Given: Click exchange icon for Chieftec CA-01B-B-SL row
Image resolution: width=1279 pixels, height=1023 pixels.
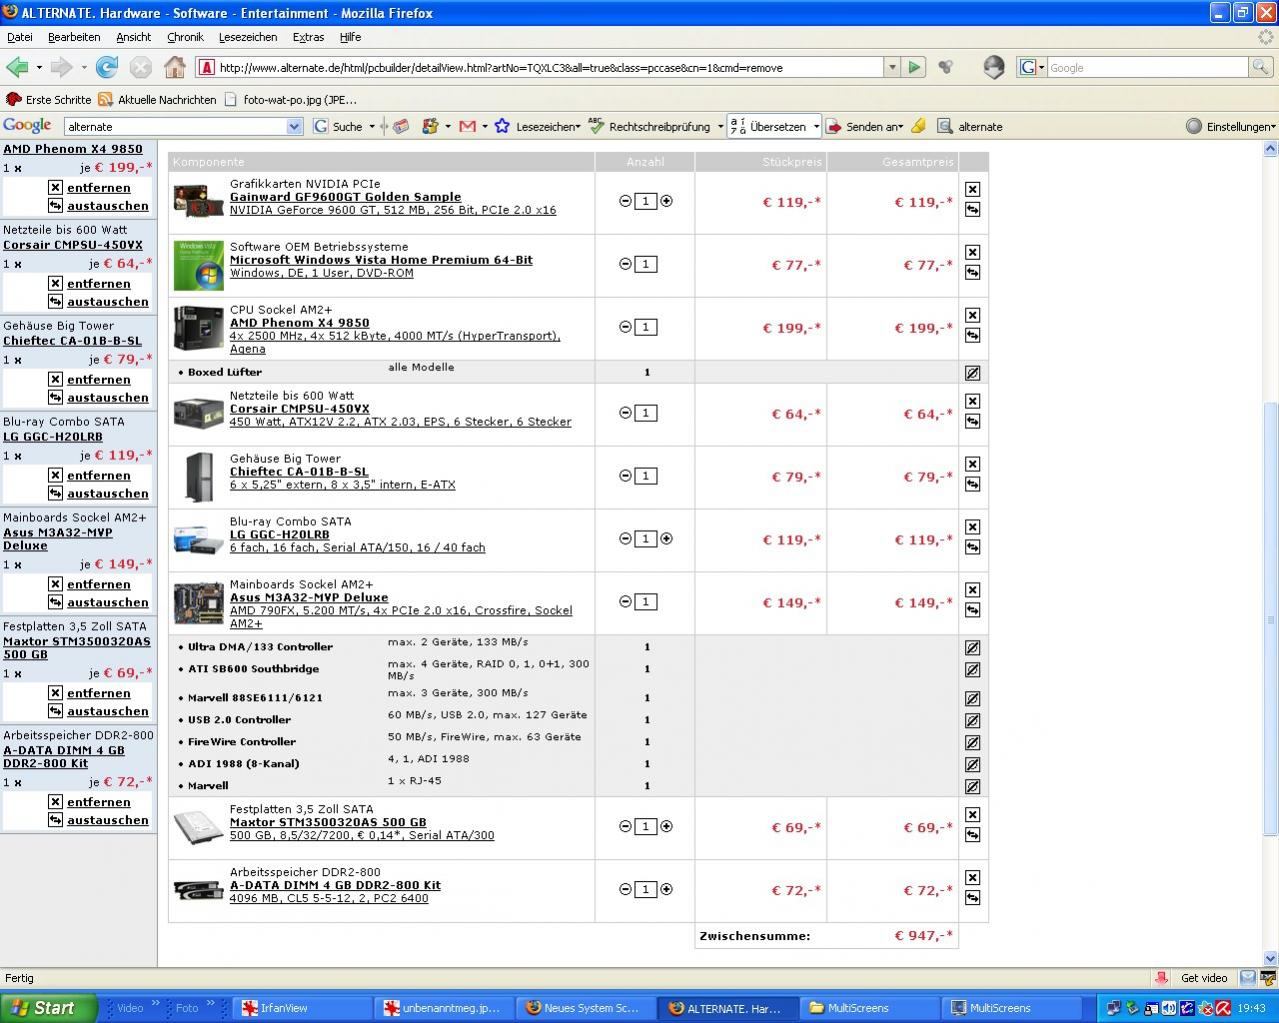Looking at the screenshot, I should point(972,484).
